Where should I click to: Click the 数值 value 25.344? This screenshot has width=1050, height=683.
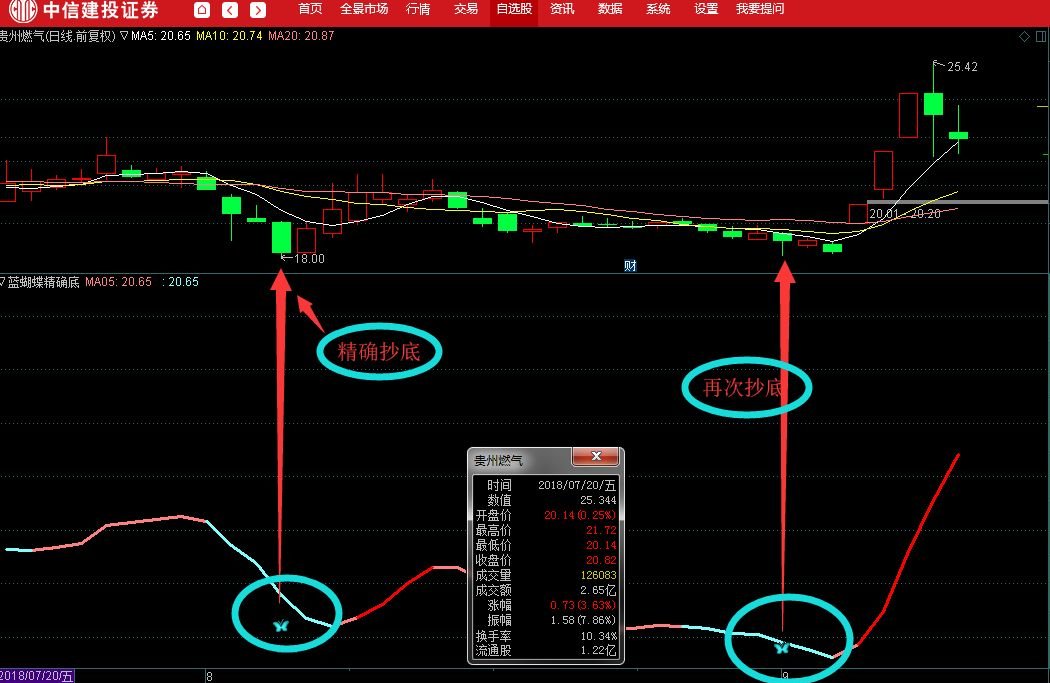(598, 500)
